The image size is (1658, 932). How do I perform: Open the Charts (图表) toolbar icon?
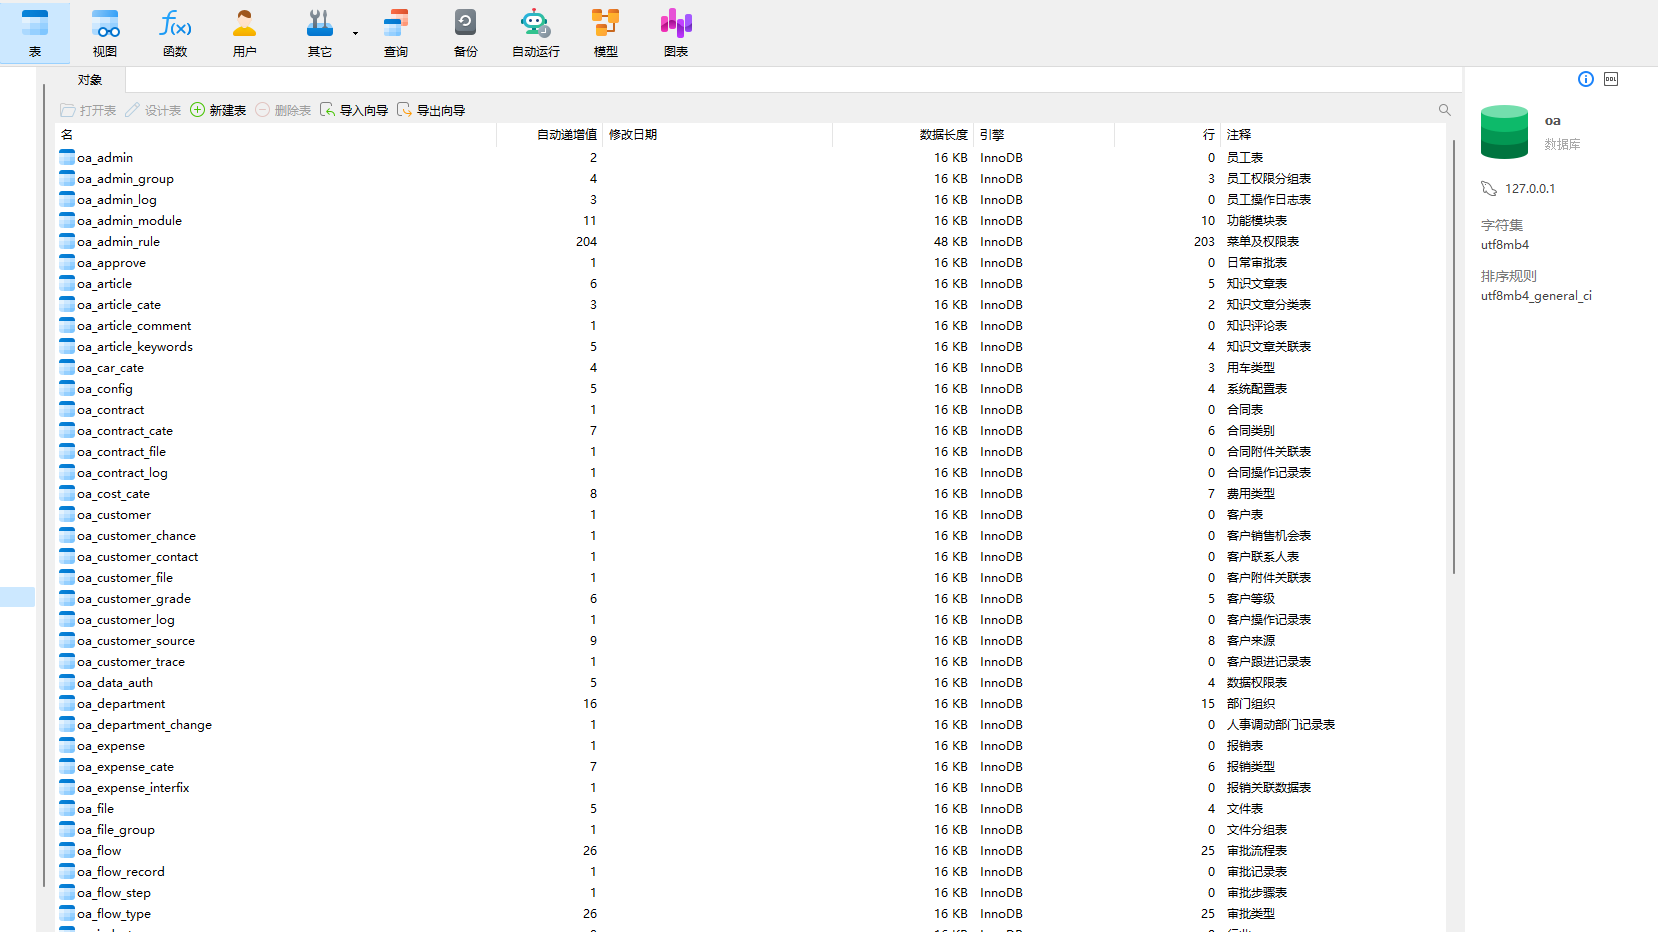676,33
